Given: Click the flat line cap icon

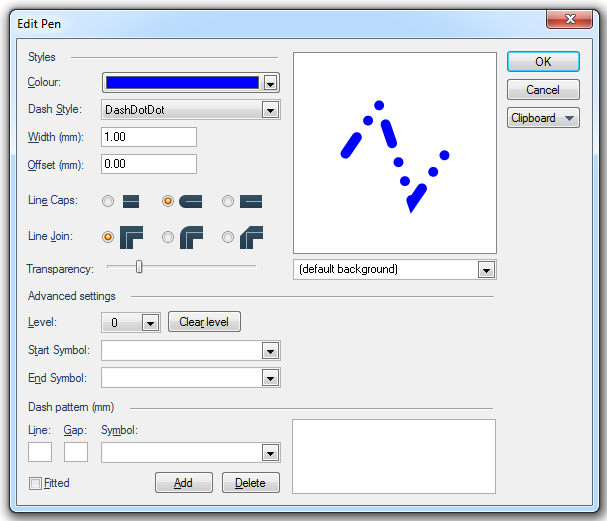Looking at the screenshot, I should 131,201.
